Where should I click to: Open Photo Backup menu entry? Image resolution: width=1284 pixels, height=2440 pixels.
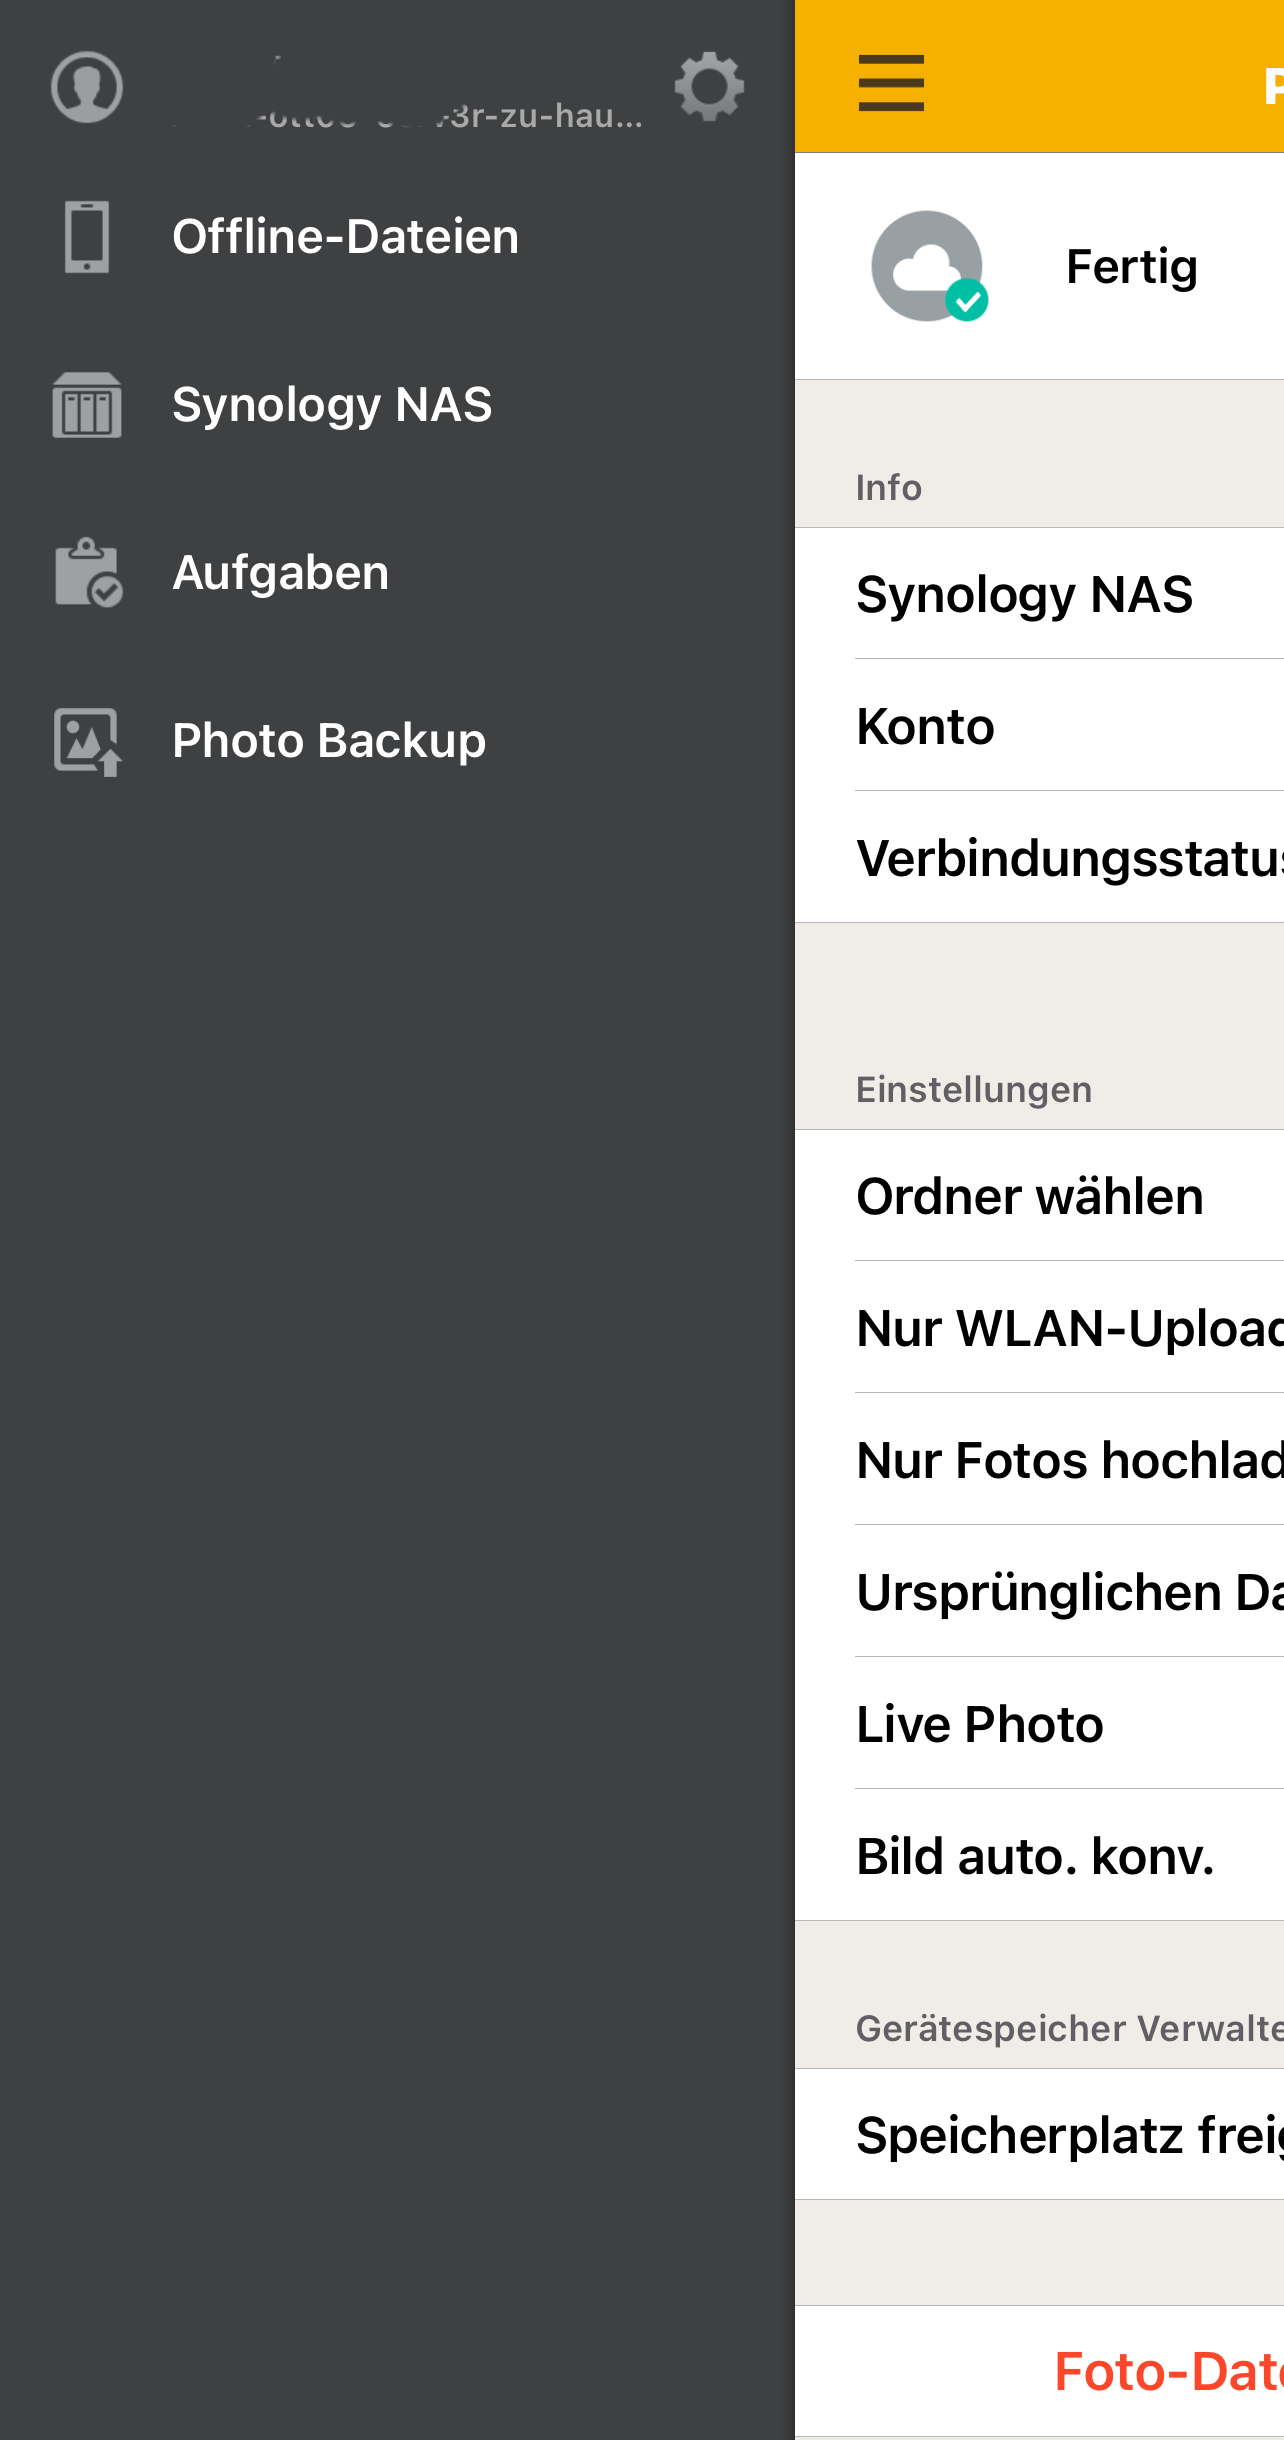click(x=329, y=741)
